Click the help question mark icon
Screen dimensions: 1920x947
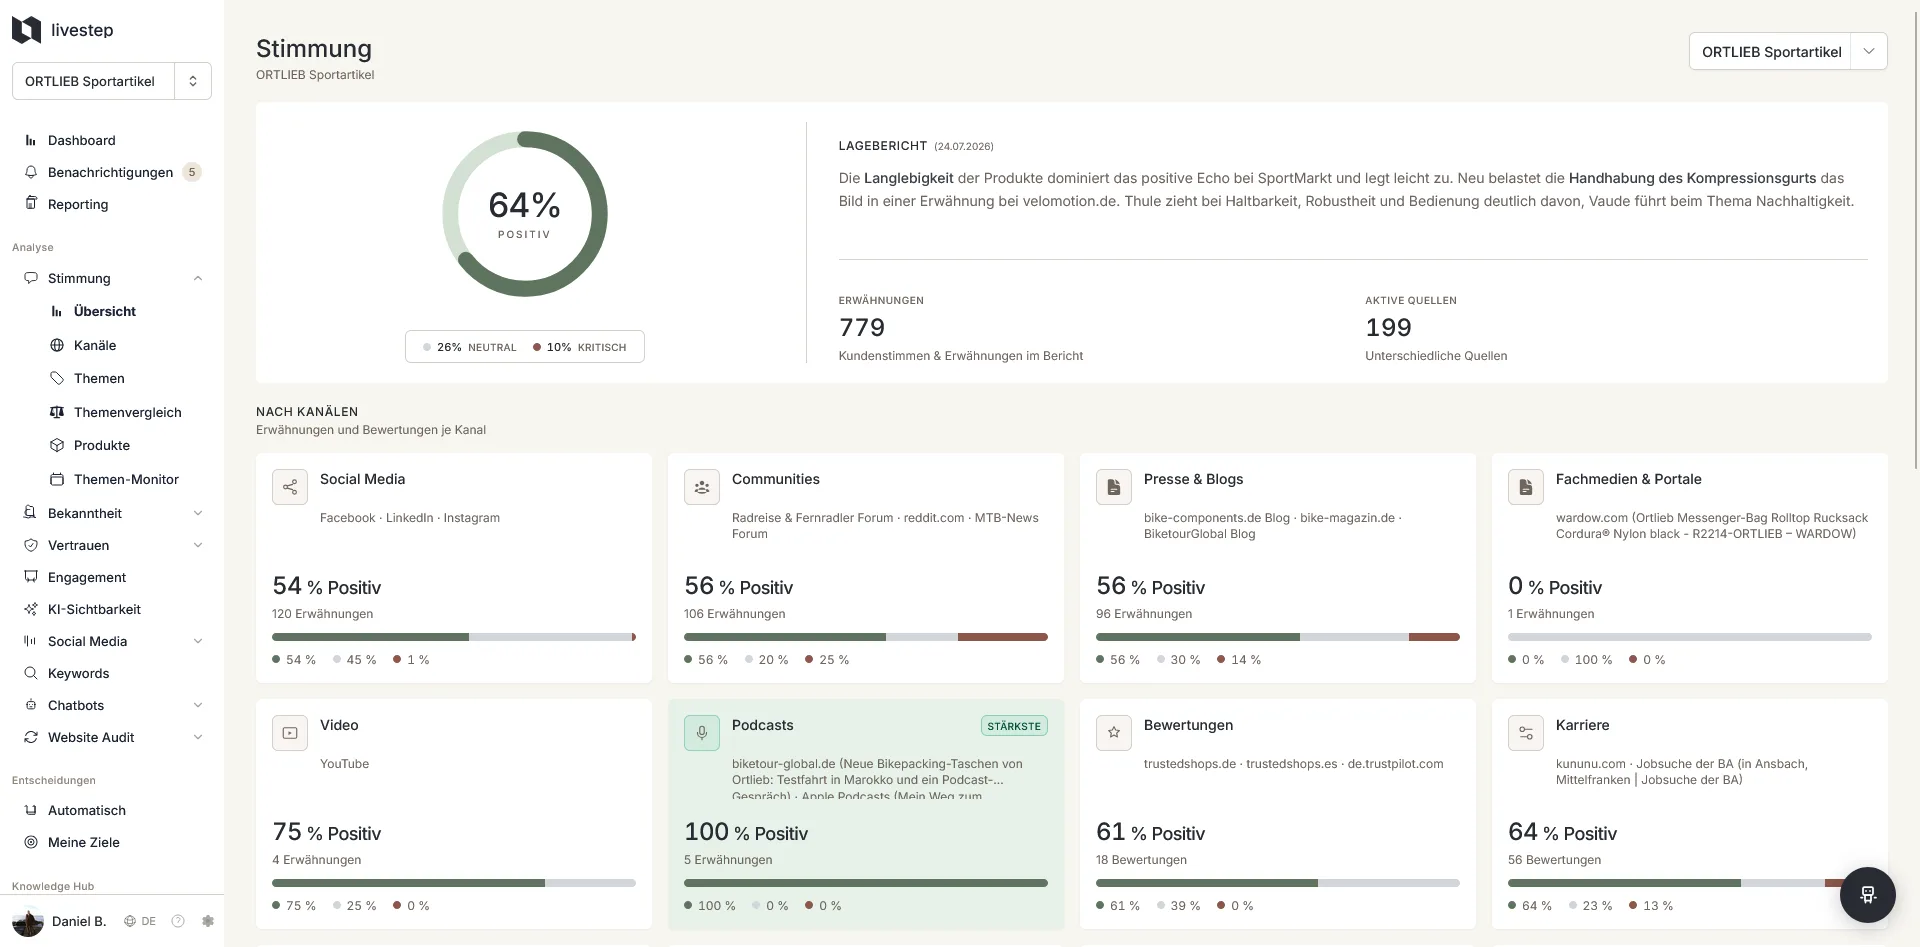178,921
